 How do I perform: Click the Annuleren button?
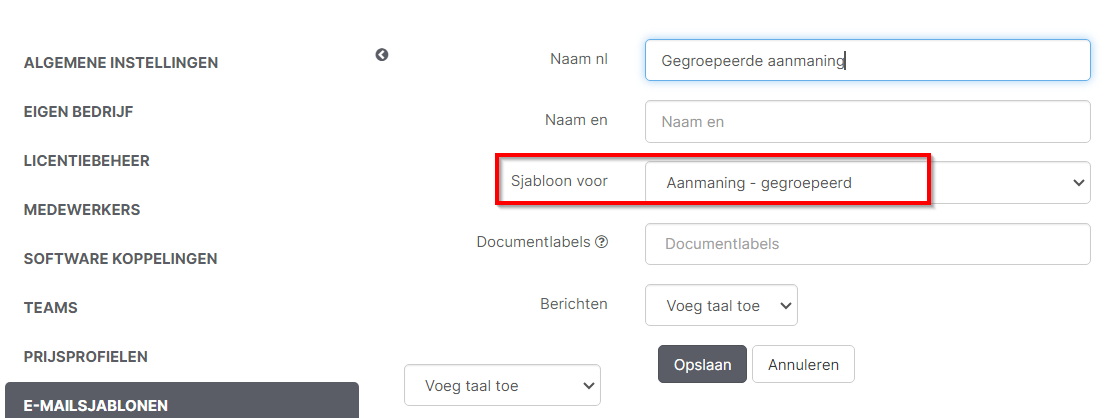point(802,365)
